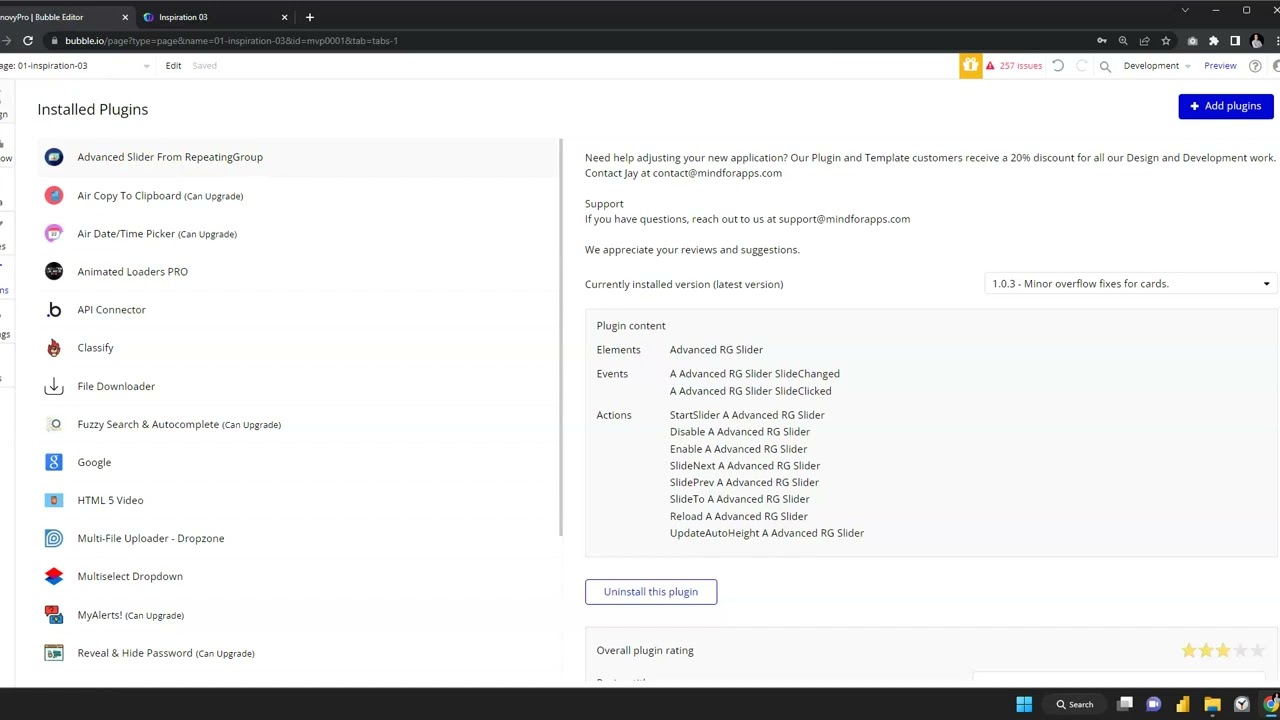Image resolution: width=1280 pixels, height=720 pixels.
Task: Click the API Connector plugin icon
Action: pos(54,310)
